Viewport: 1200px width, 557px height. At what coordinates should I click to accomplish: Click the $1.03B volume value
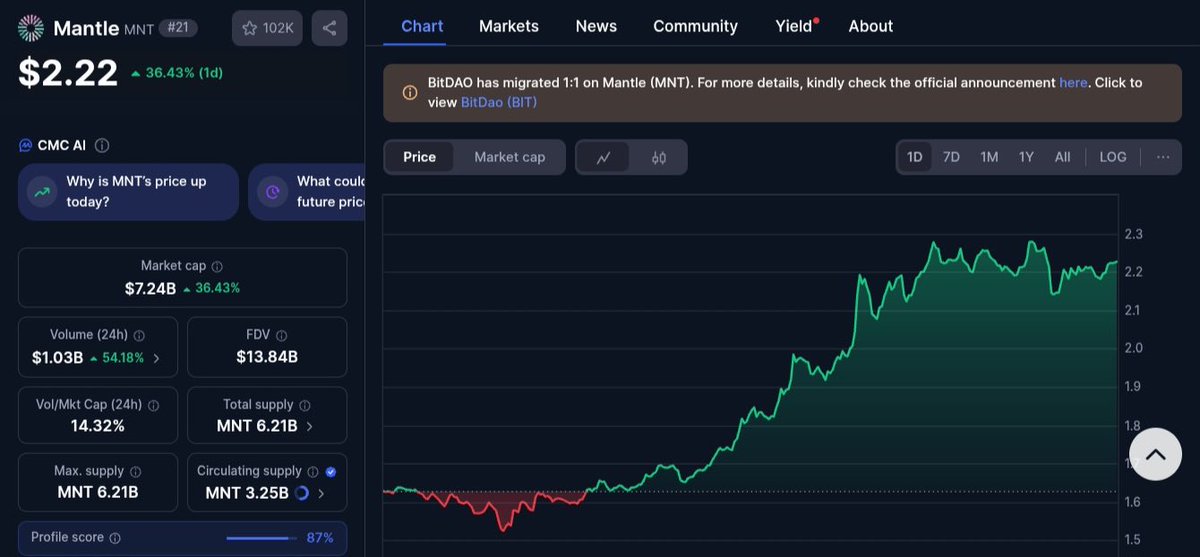coord(57,357)
